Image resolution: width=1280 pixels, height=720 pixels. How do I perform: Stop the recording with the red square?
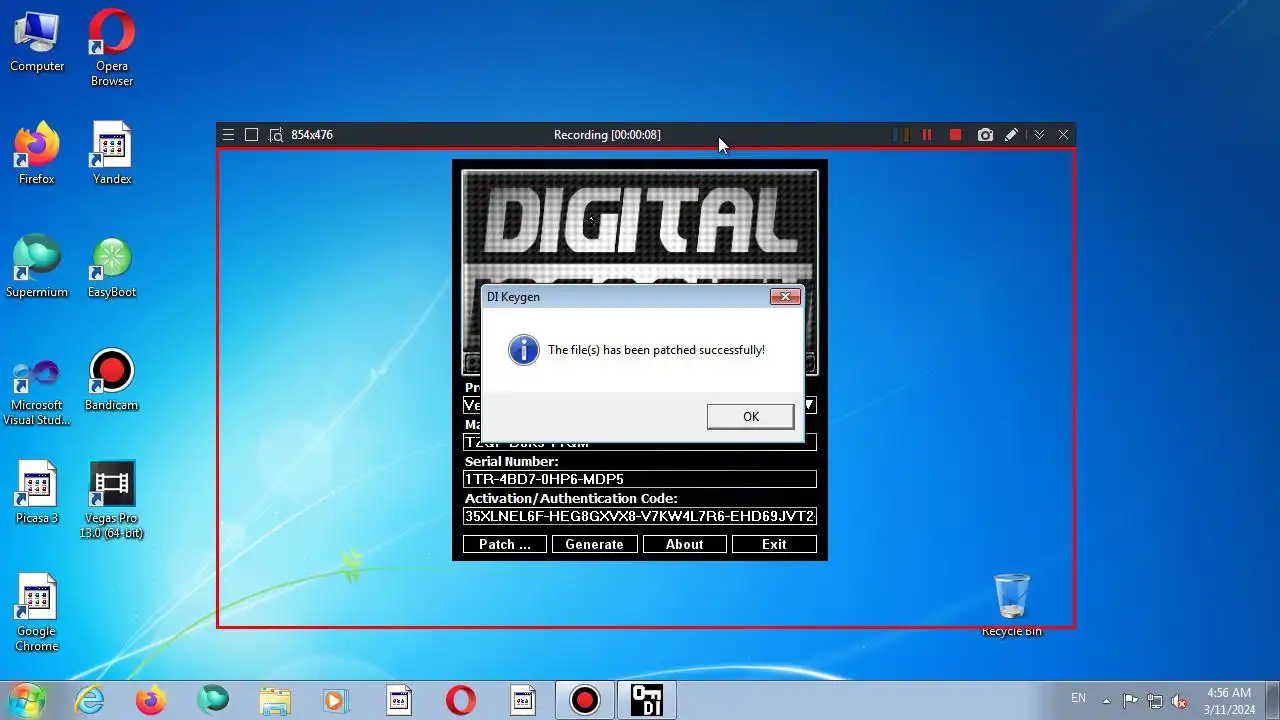pos(955,135)
